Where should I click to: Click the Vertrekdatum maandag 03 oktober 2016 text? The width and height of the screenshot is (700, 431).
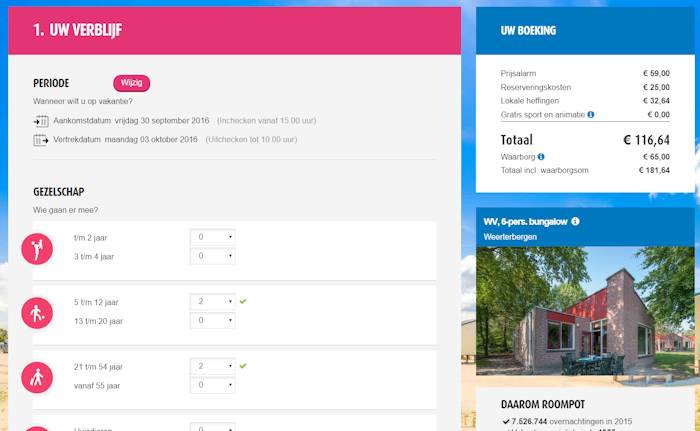[x=125, y=139]
